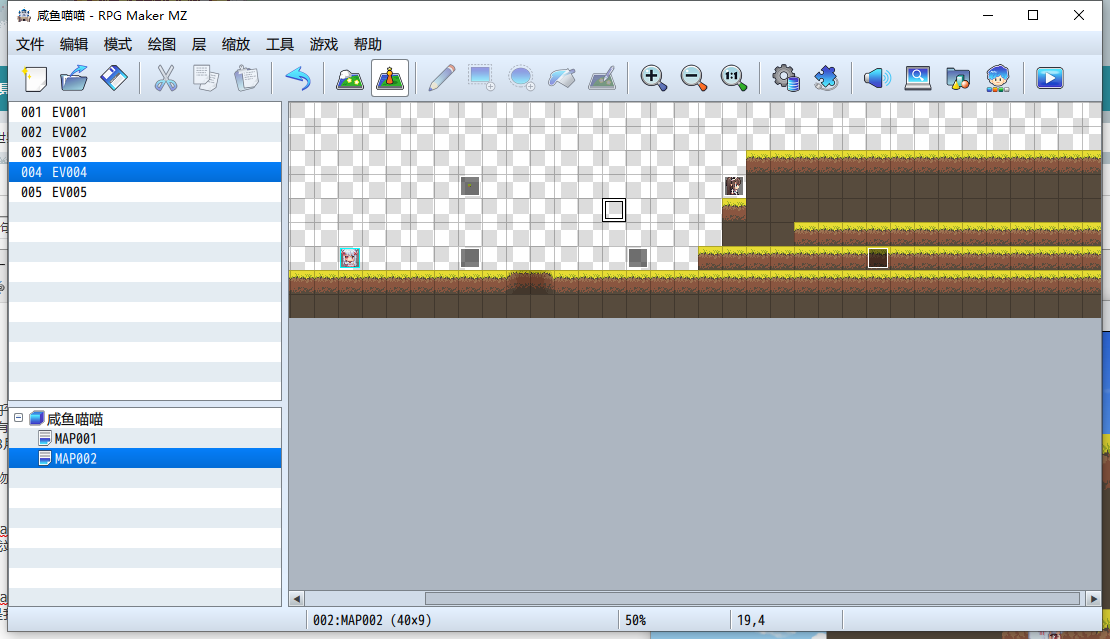Switch to Map editing mode icon
Image resolution: width=1110 pixels, height=639 pixels.
pos(350,78)
